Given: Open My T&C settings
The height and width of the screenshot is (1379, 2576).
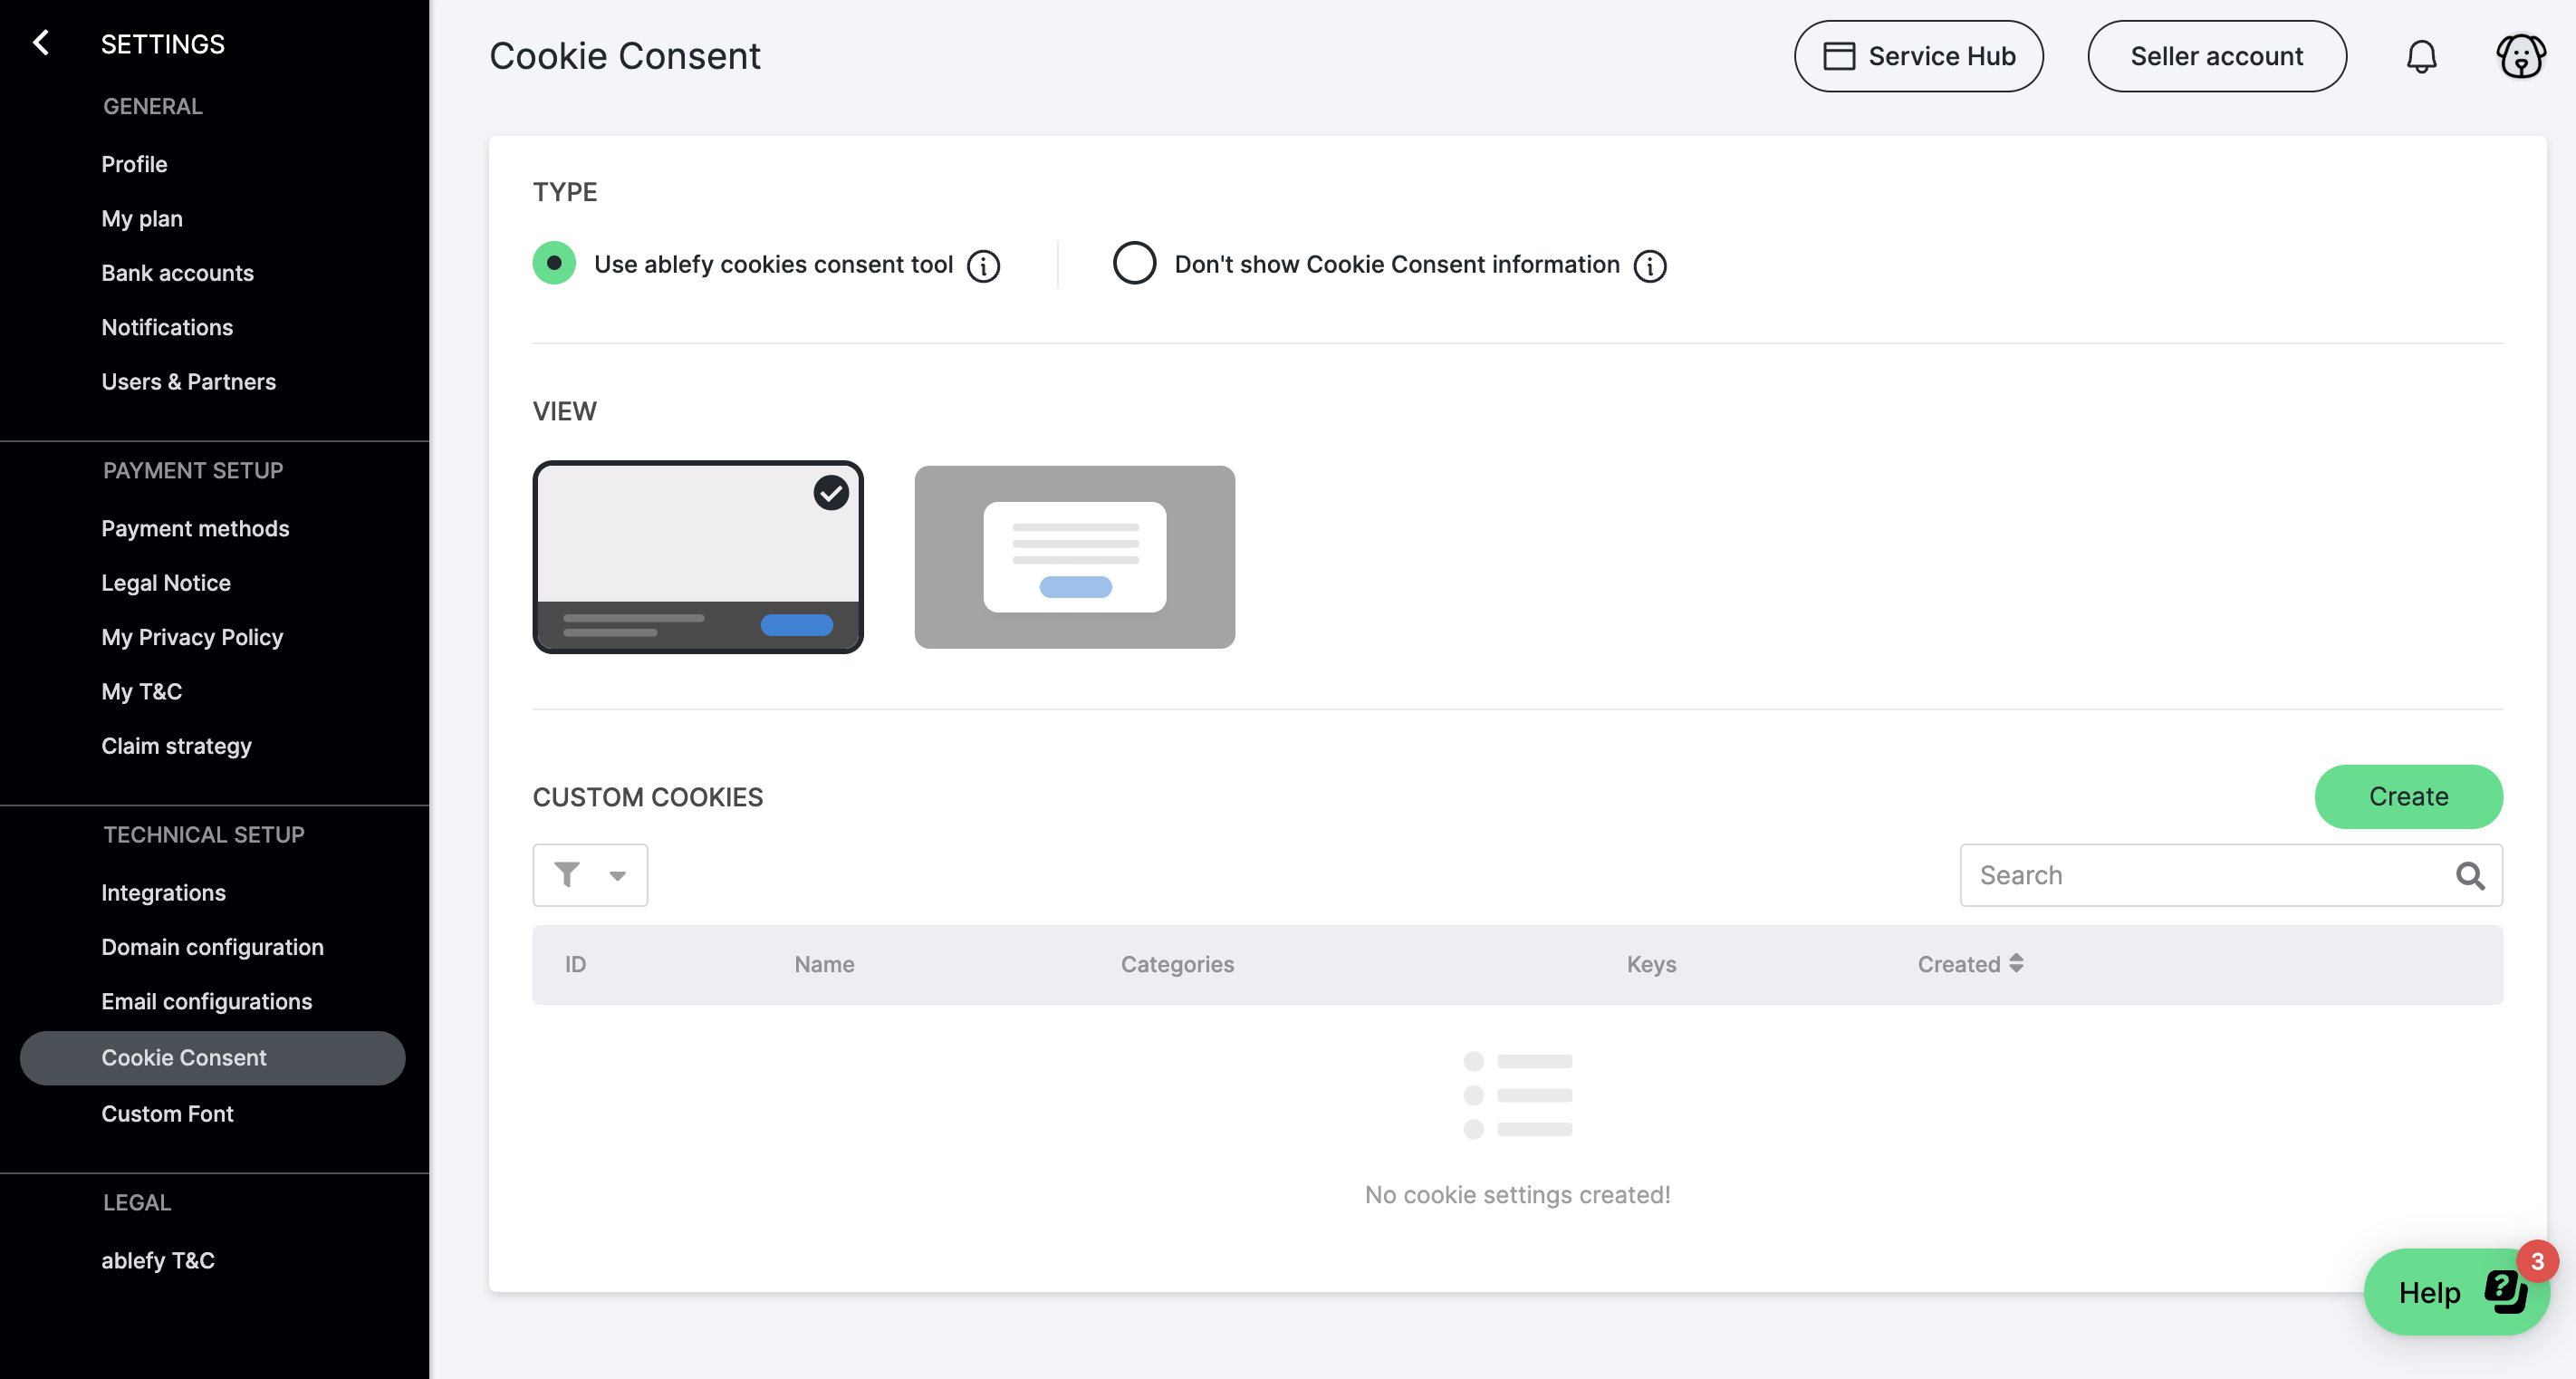Looking at the screenshot, I should coord(141,691).
